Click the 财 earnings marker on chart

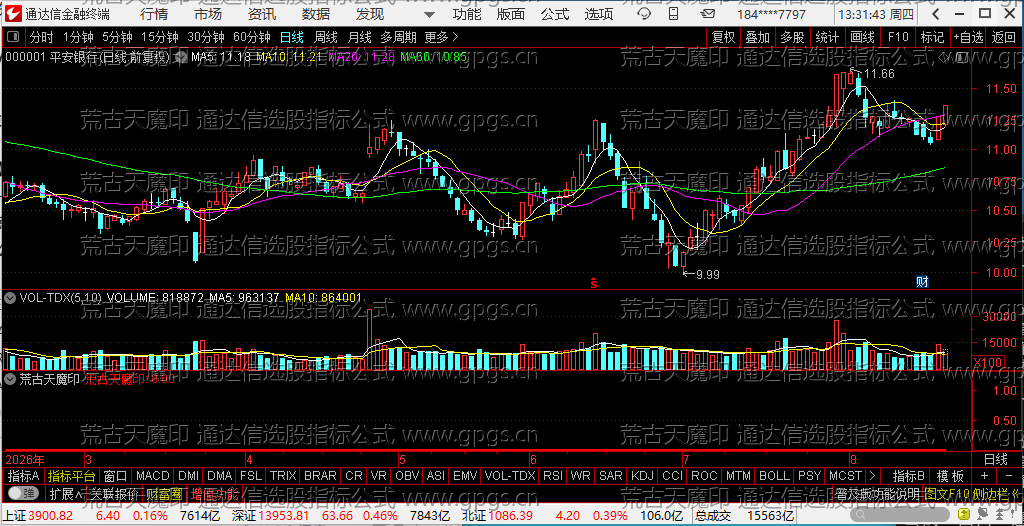point(922,282)
